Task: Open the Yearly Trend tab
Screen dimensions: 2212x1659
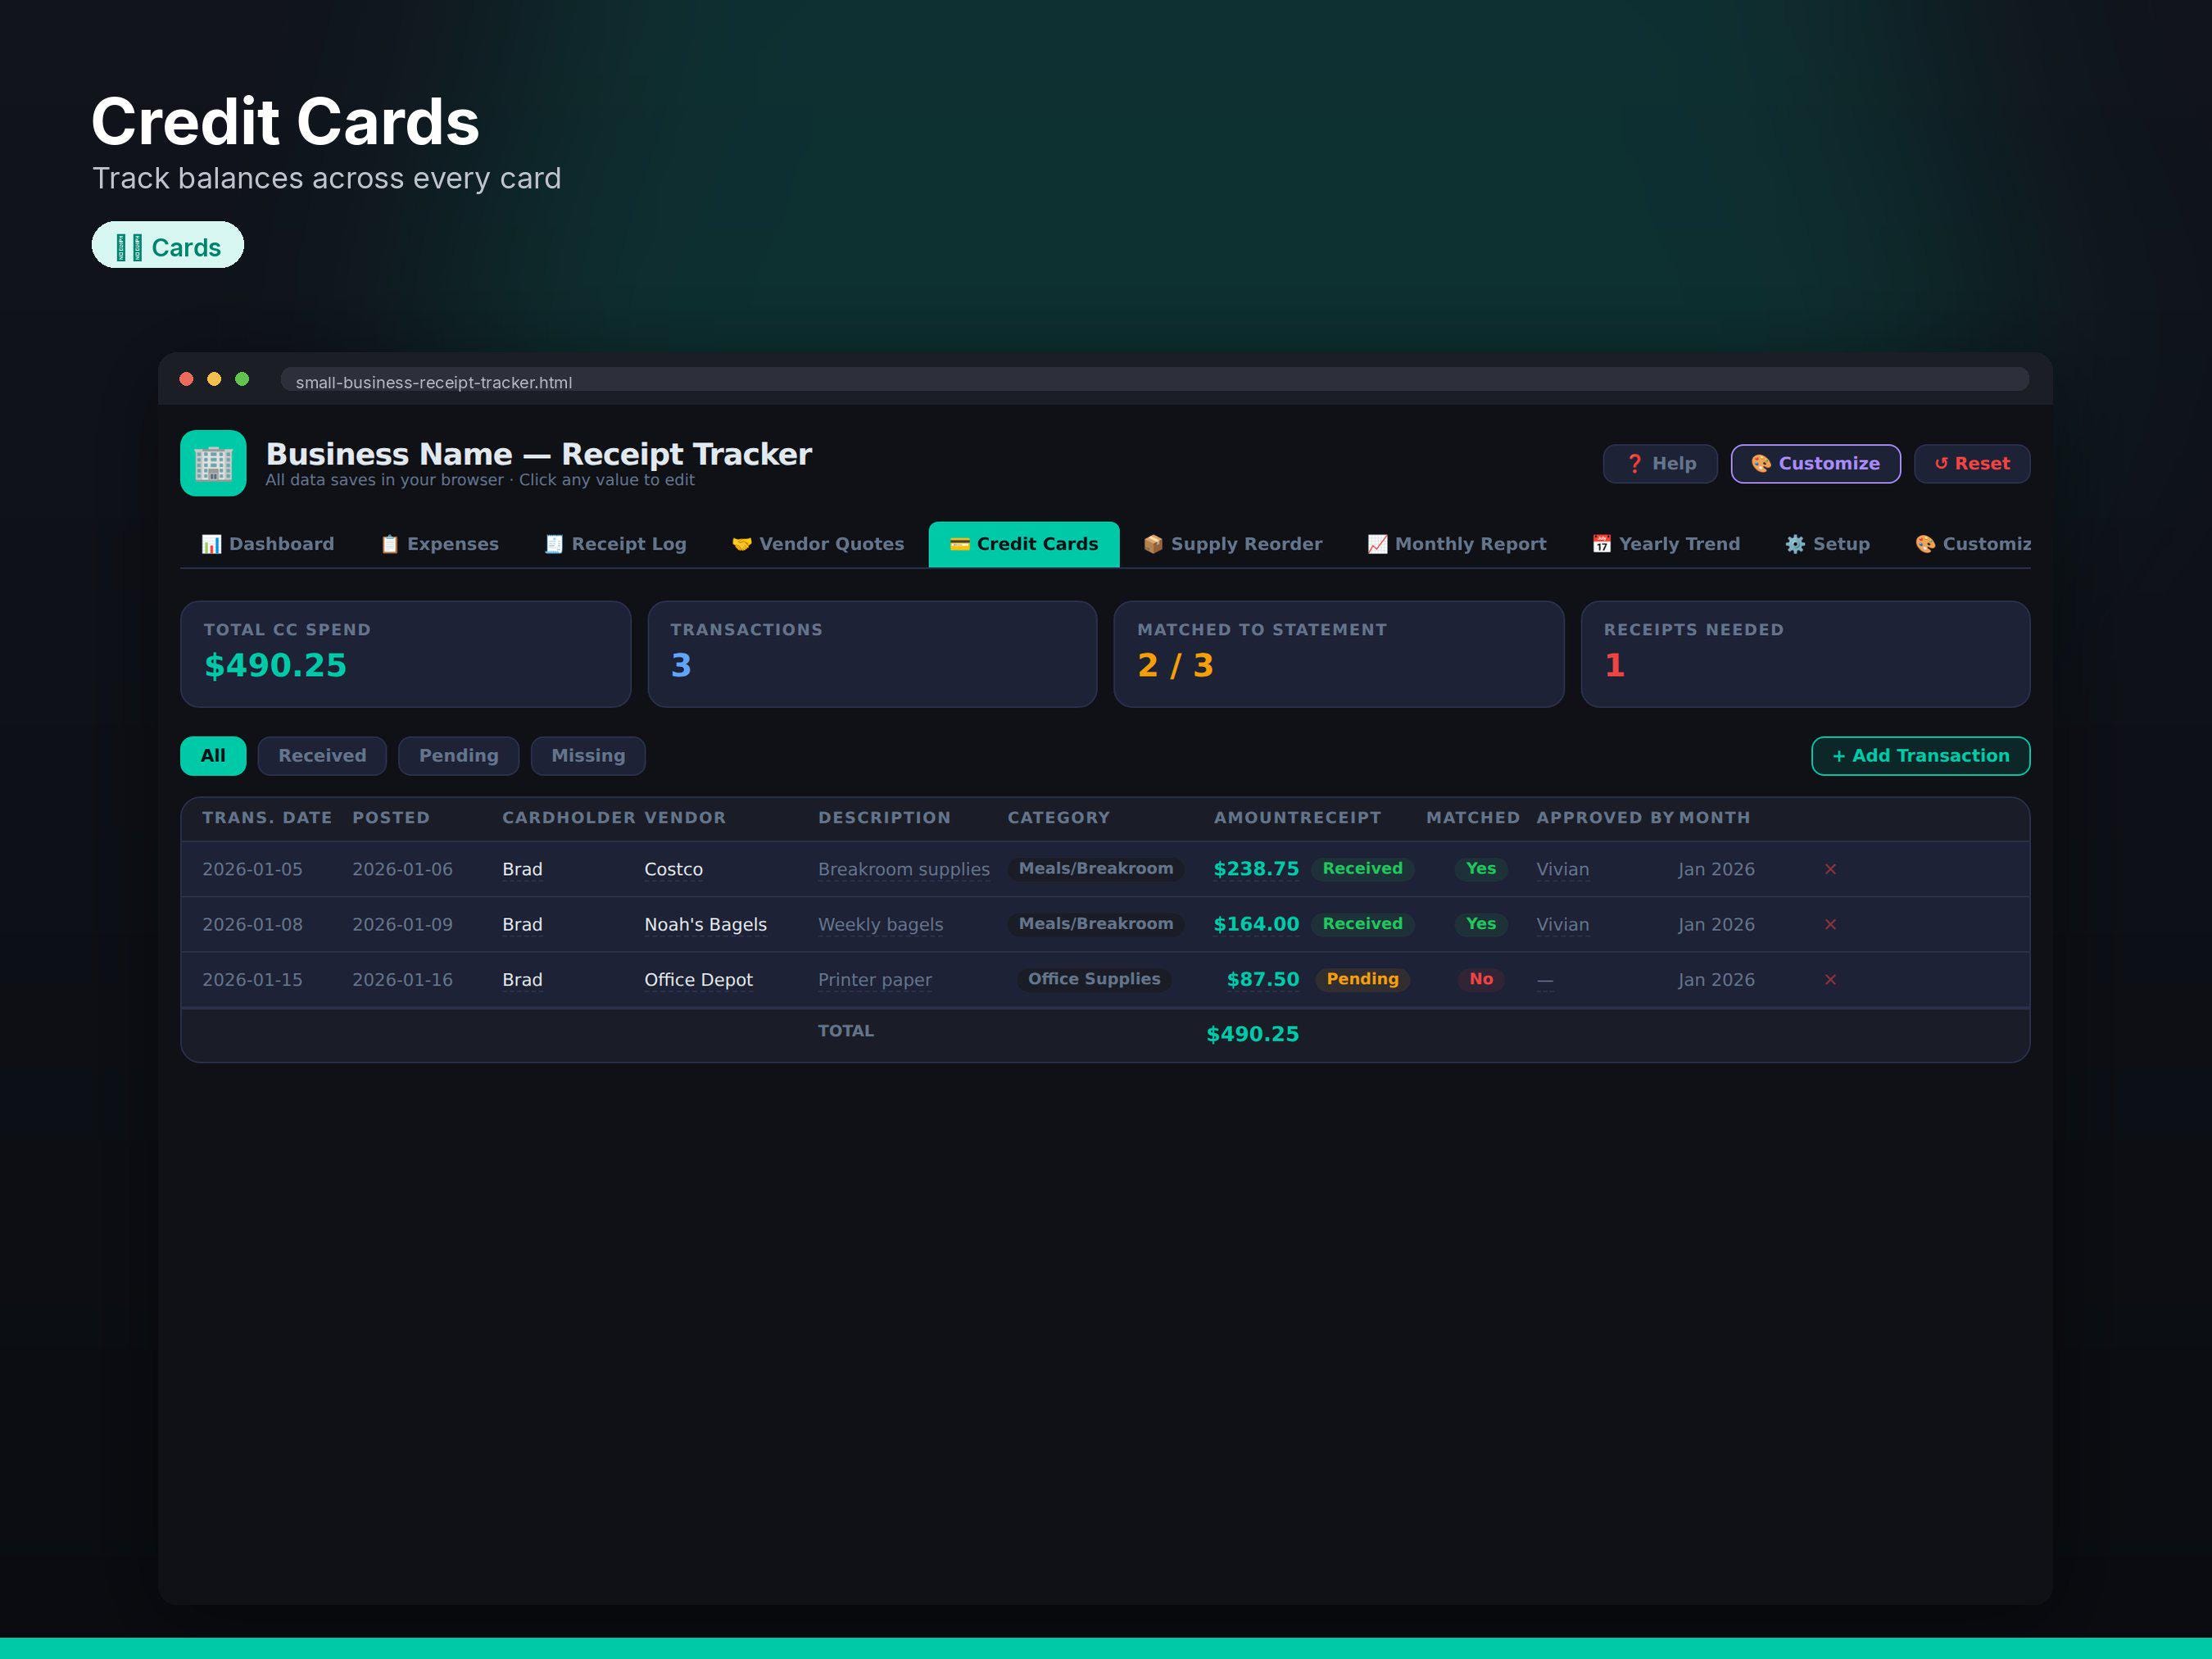Action: 1666,544
